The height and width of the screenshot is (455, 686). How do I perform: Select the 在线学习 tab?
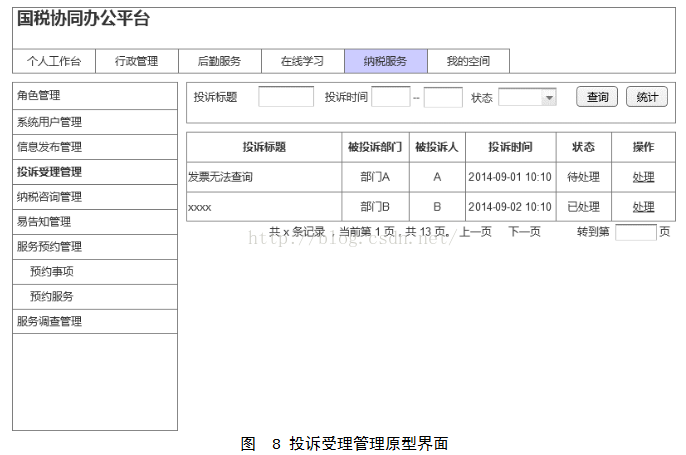(x=303, y=61)
